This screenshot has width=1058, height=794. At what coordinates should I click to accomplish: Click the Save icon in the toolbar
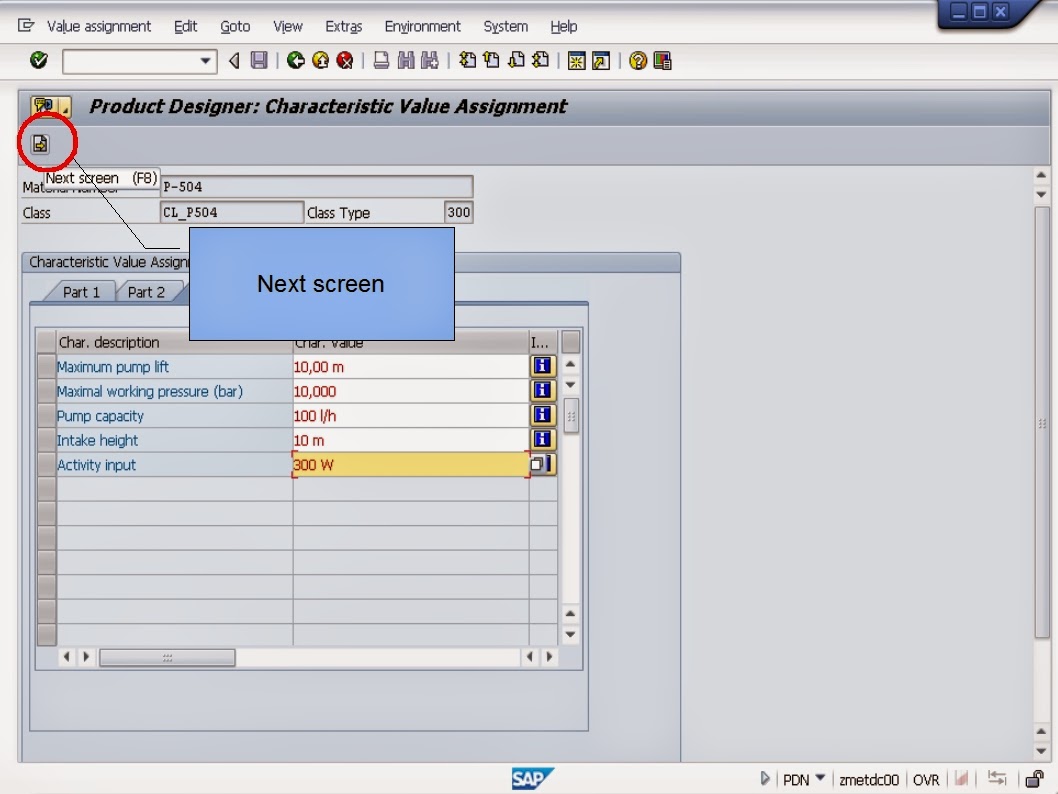click(258, 60)
